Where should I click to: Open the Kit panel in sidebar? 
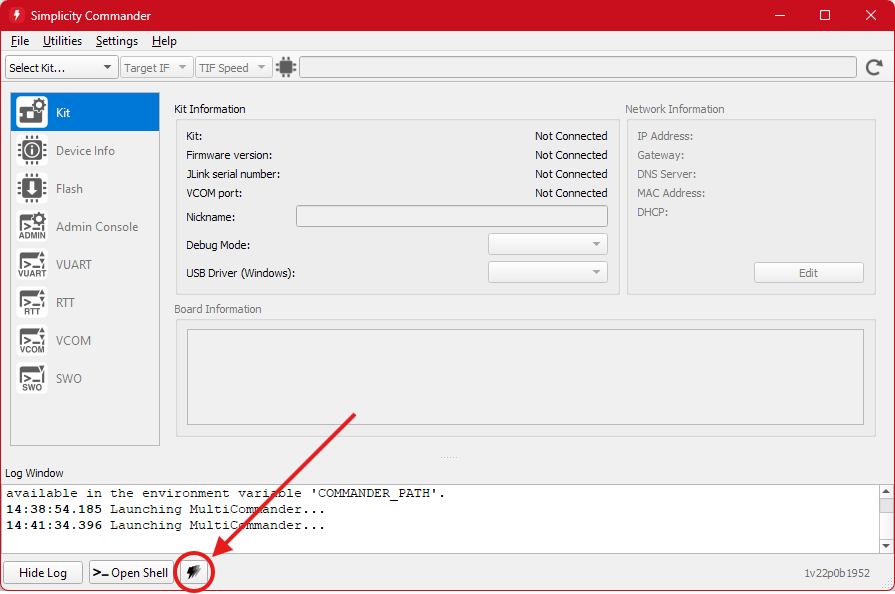pyautogui.click(x=85, y=113)
